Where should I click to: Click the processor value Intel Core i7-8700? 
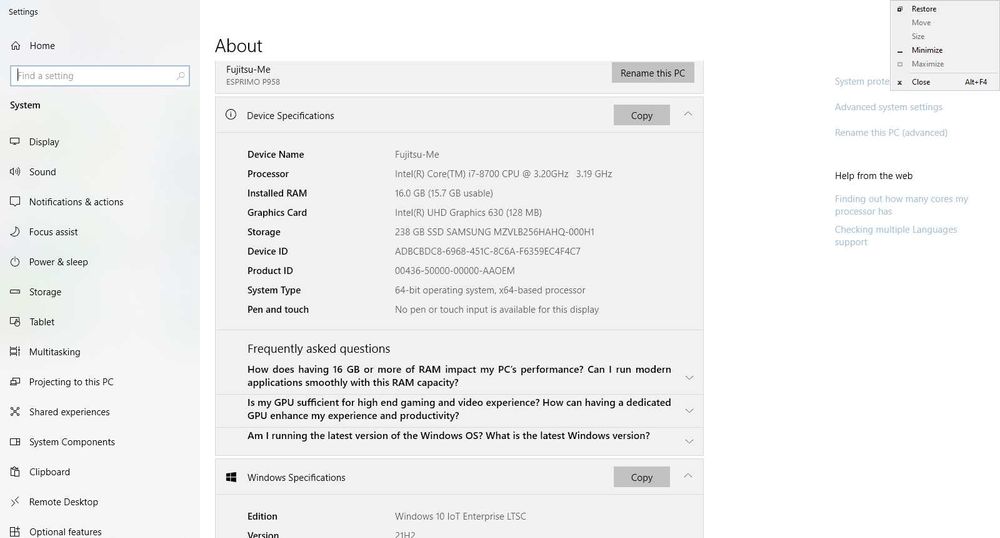pyautogui.click(x=503, y=173)
